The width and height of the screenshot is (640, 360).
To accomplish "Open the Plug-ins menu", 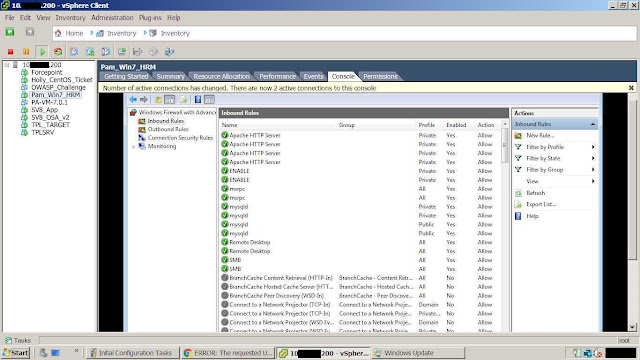I will tap(150, 18).
